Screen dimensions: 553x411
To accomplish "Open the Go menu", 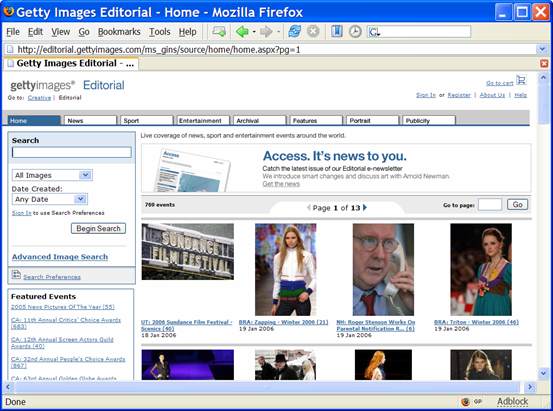I will click(x=84, y=32).
